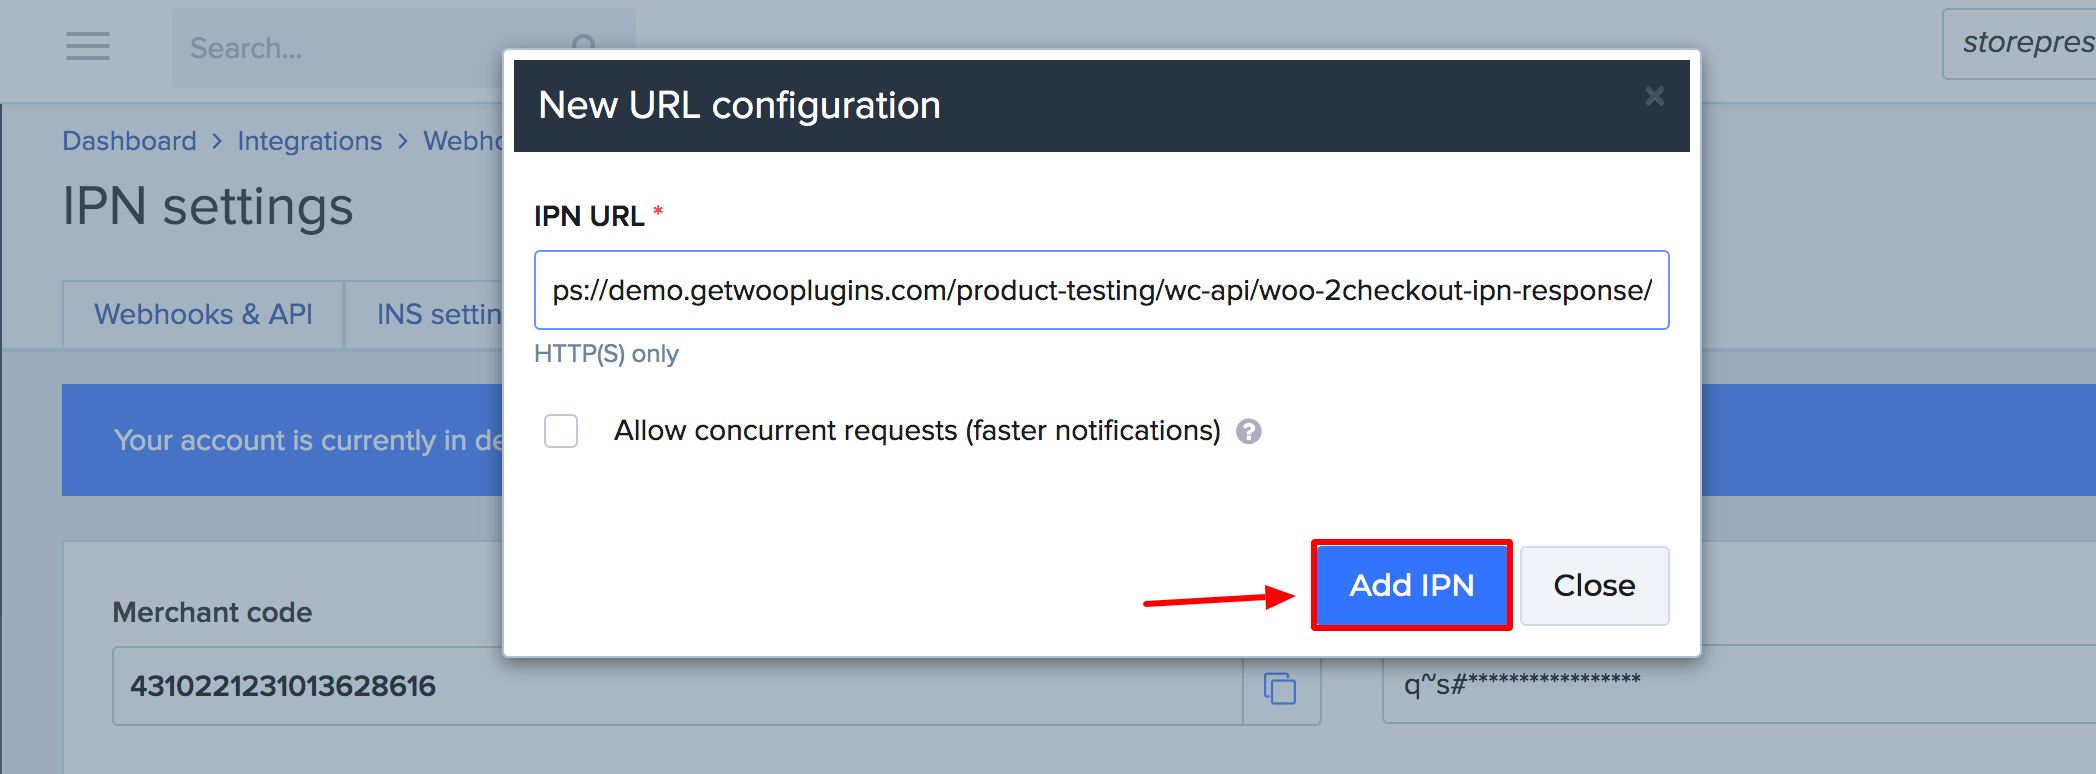Viewport: 2096px width, 774px height.
Task: Click the Add IPN button
Action: click(x=1411, y=585)
